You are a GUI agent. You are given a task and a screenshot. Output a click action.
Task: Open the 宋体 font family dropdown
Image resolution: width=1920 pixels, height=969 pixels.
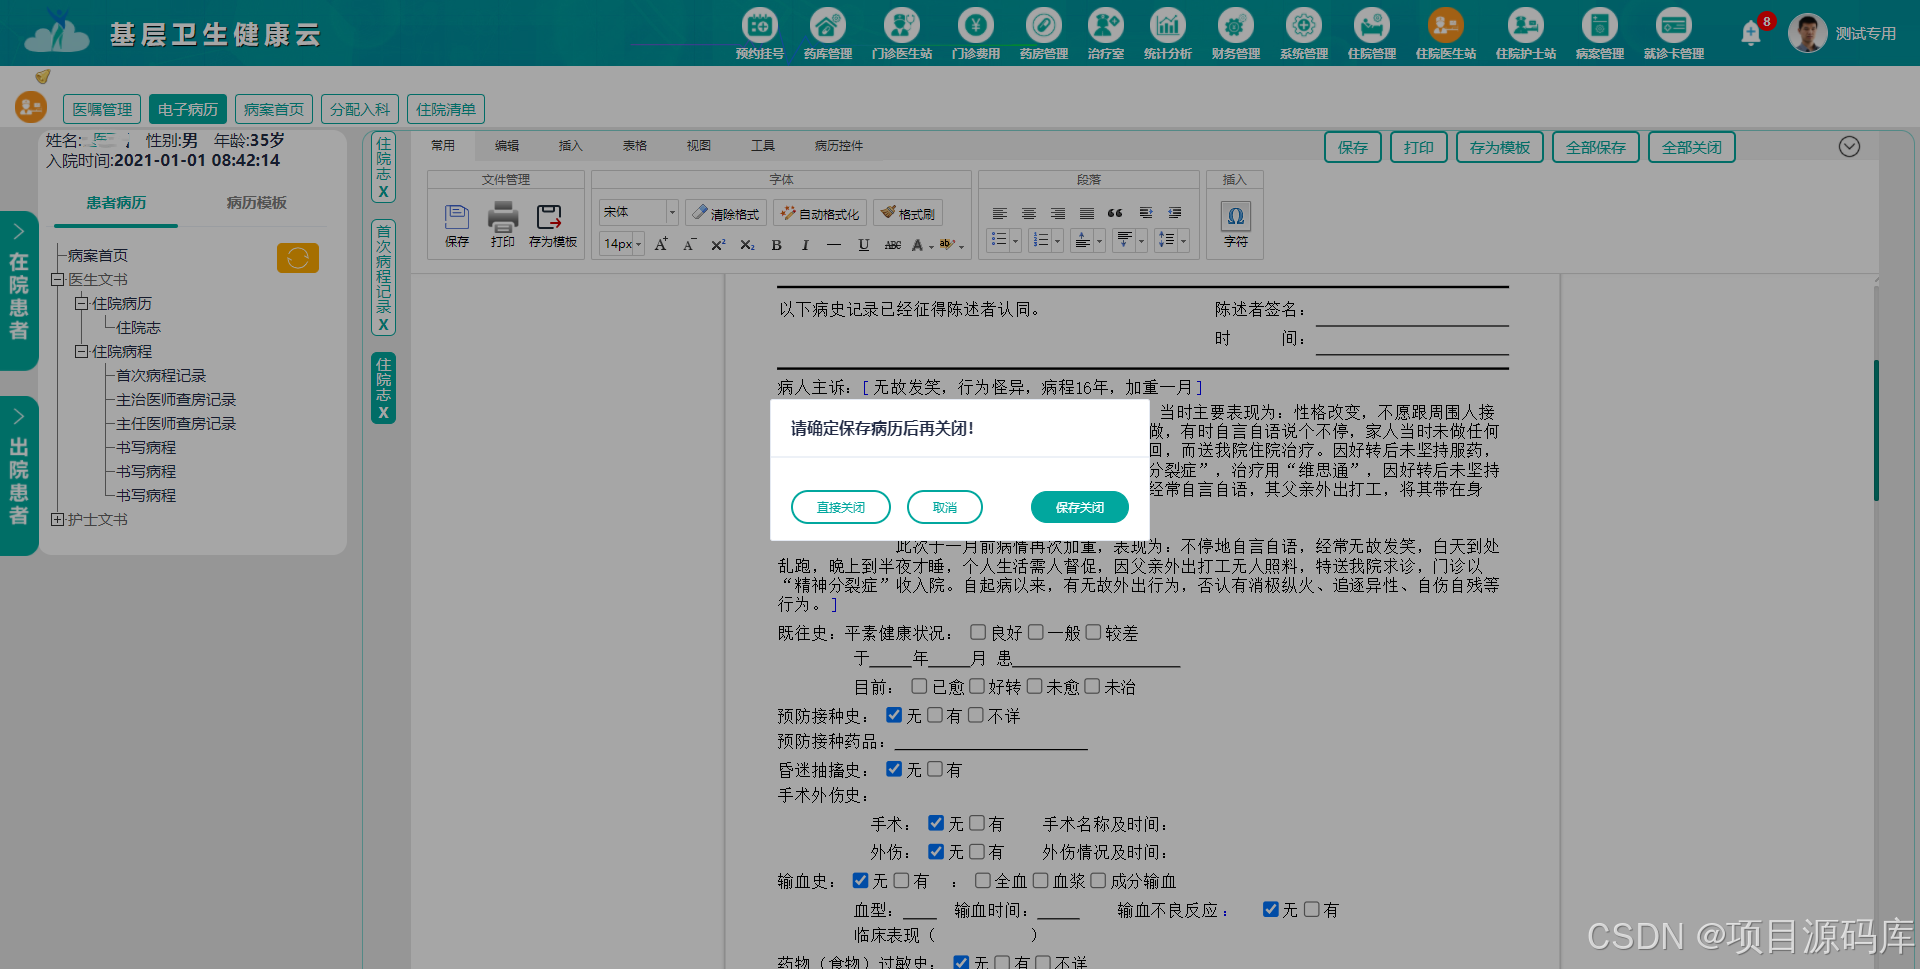pyautogui.click(x=672, y=212)
